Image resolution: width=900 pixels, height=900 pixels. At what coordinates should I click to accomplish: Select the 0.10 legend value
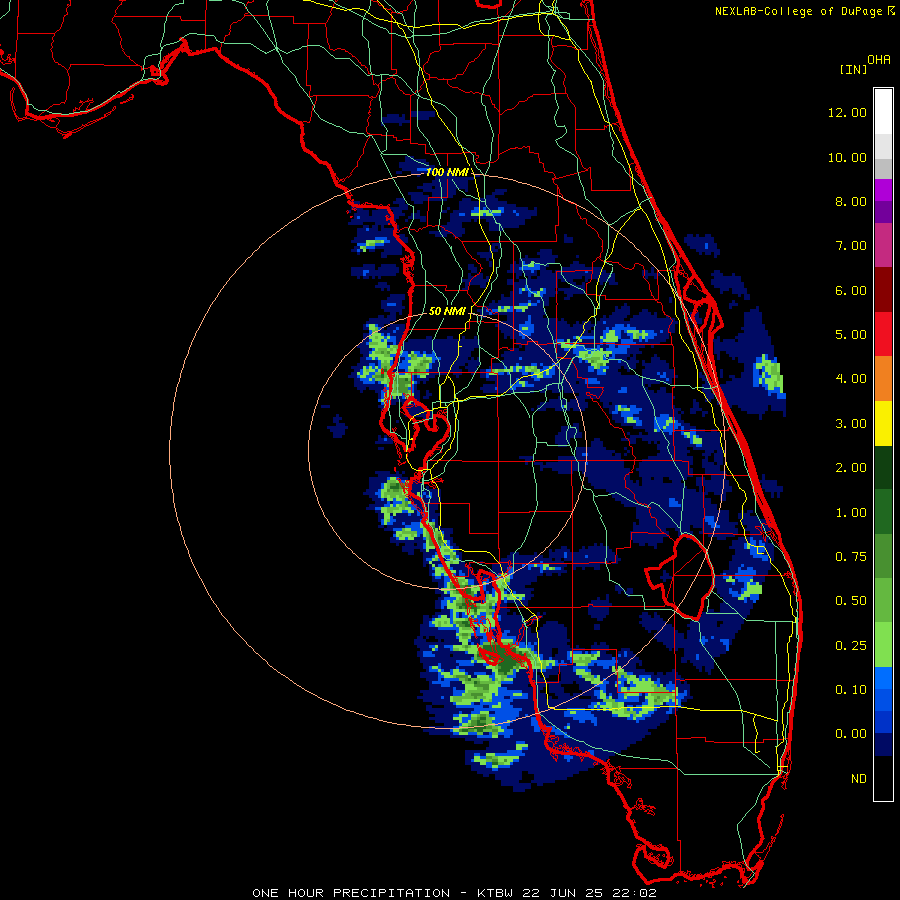851,690
